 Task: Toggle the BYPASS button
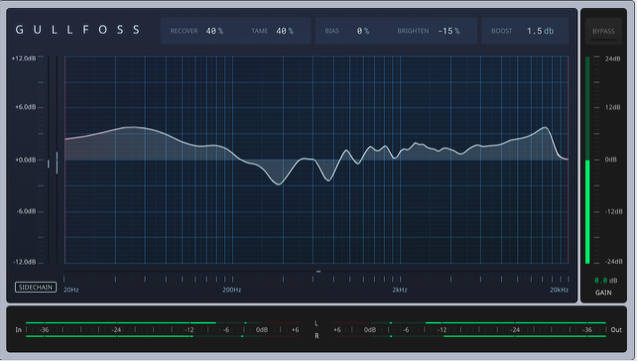pos(603,31)
